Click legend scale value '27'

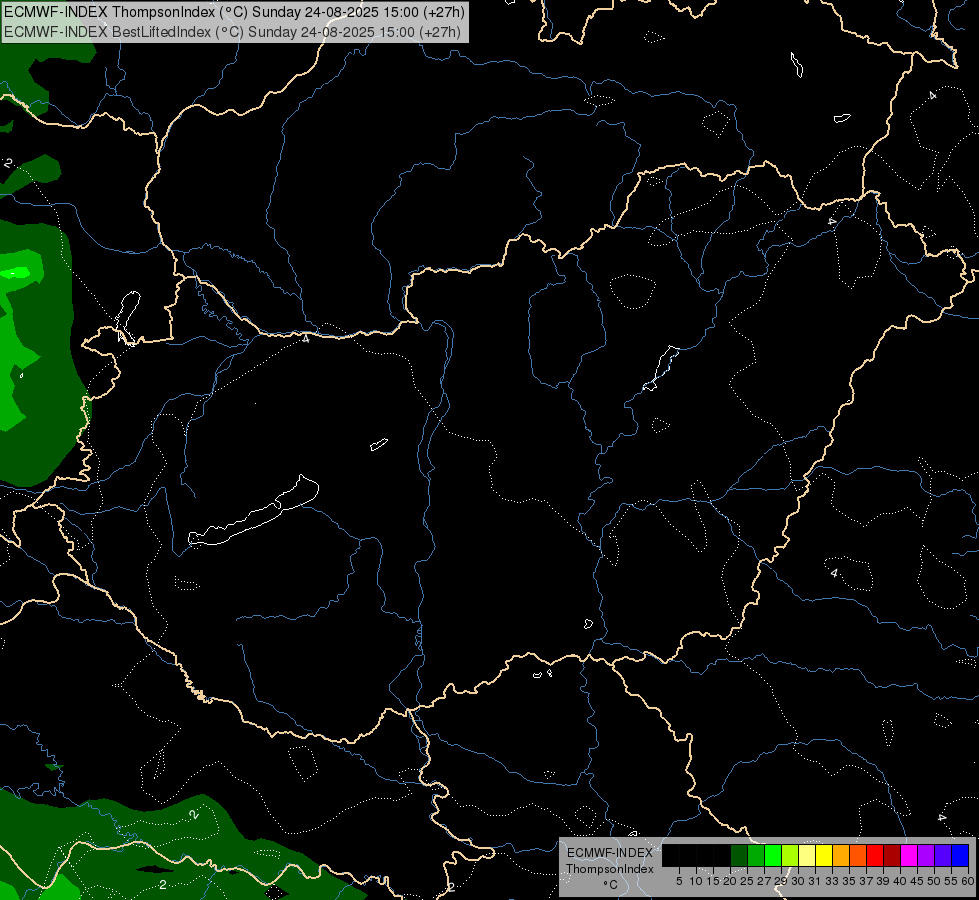(764, 881)
